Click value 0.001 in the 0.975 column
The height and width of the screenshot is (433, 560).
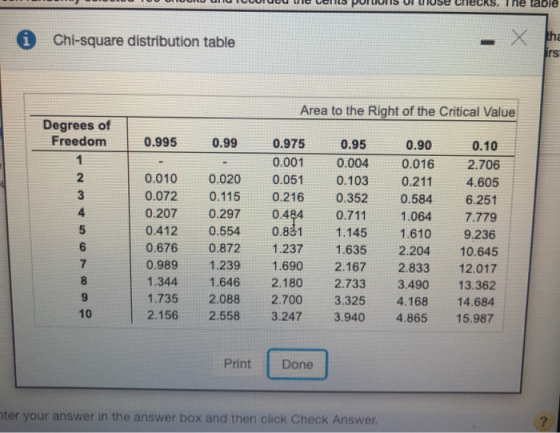click(x=288, y=163)
